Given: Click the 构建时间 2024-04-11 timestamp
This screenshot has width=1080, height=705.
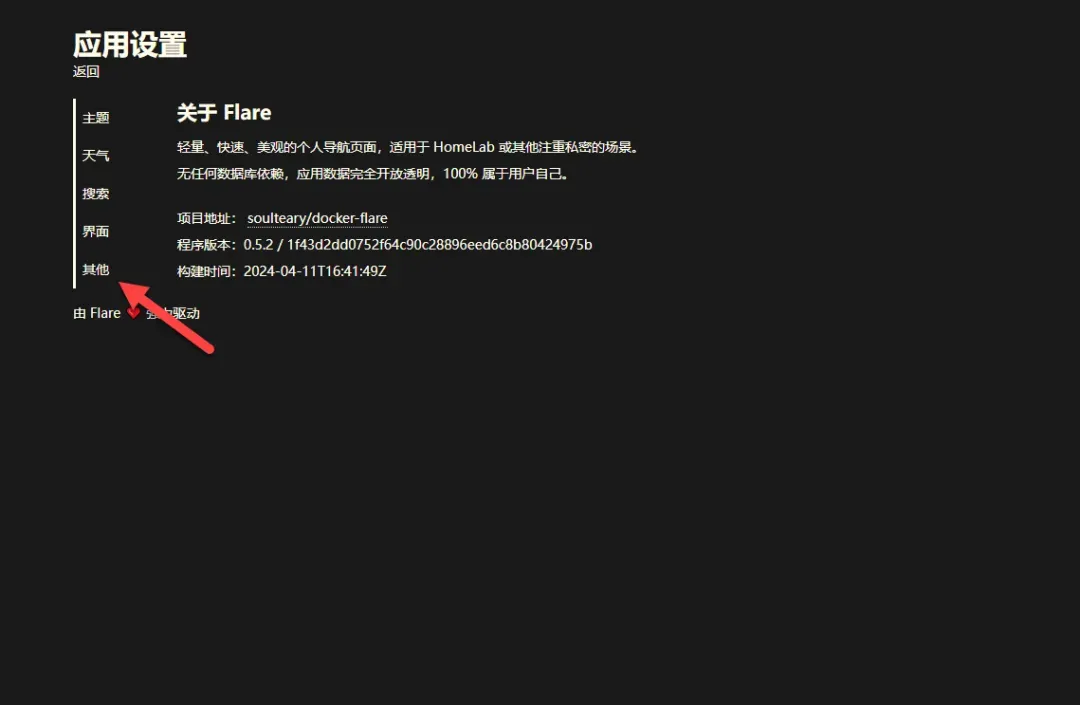Looking at the screenshot, I should click(315, 271).
